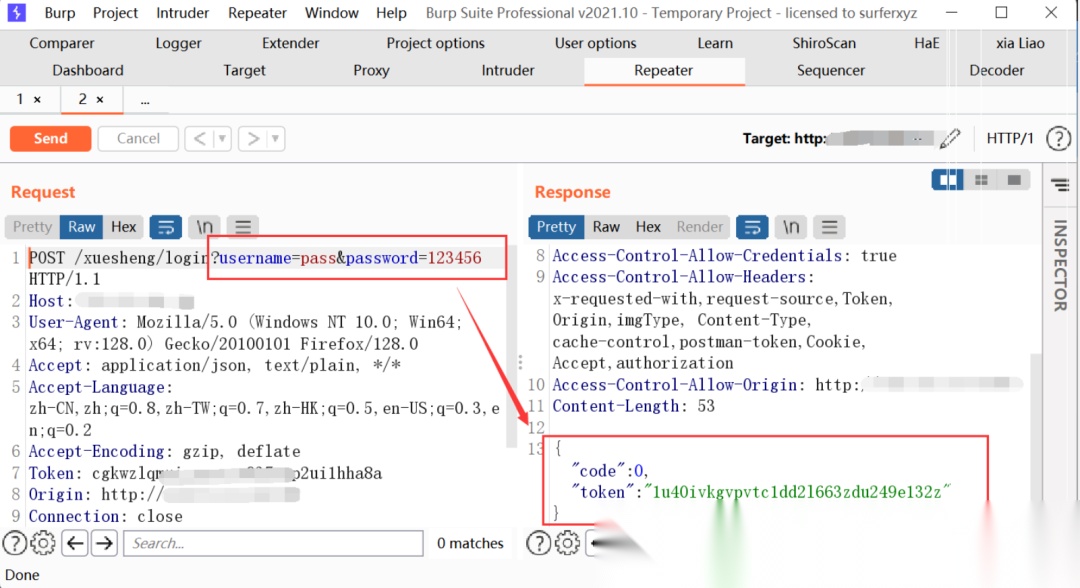Switch to the Intruder tool tab

[x=508, y=70]
